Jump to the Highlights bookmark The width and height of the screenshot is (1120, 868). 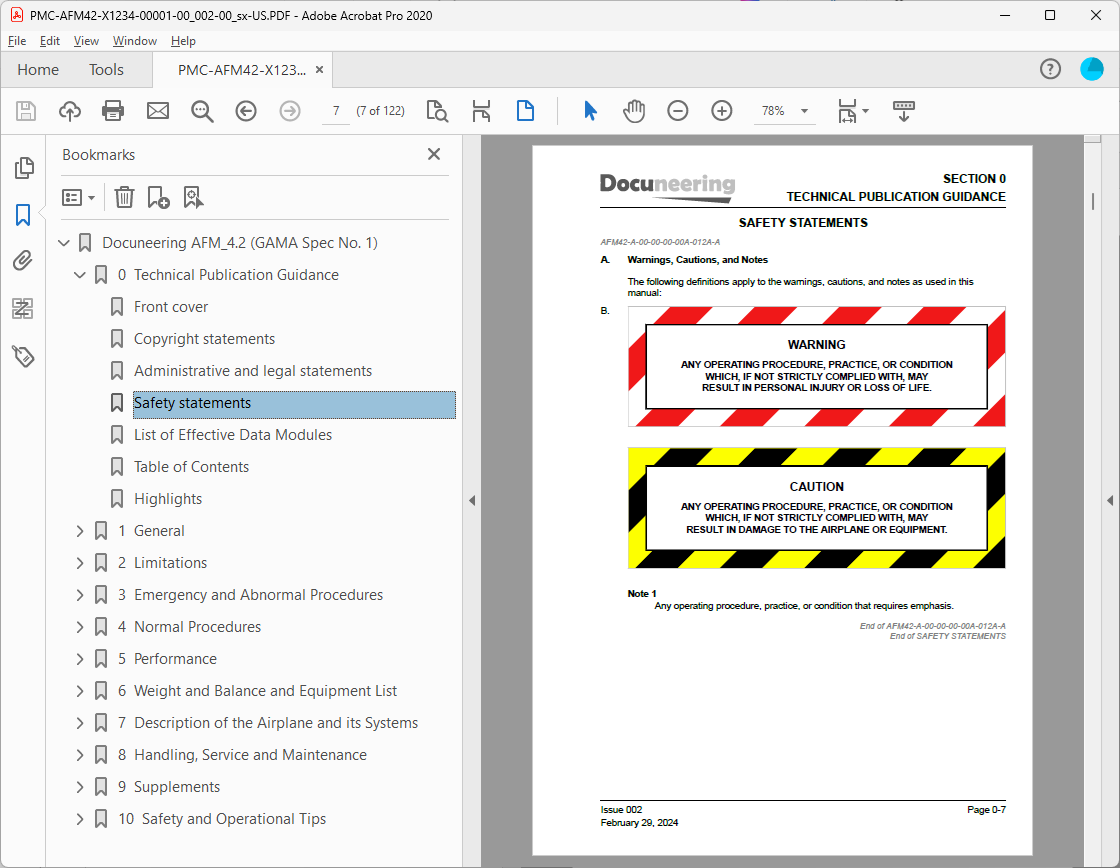[168, 499]
